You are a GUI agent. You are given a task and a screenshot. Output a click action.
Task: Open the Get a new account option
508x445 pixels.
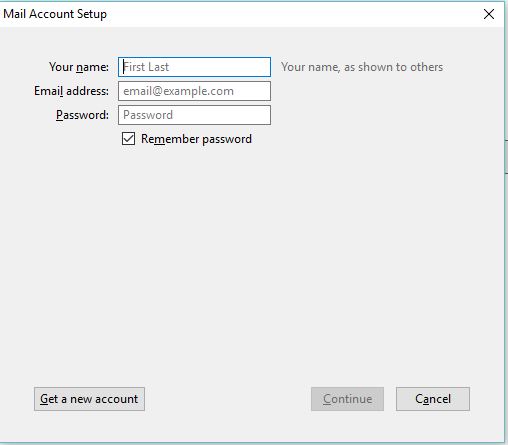(89, 399)
